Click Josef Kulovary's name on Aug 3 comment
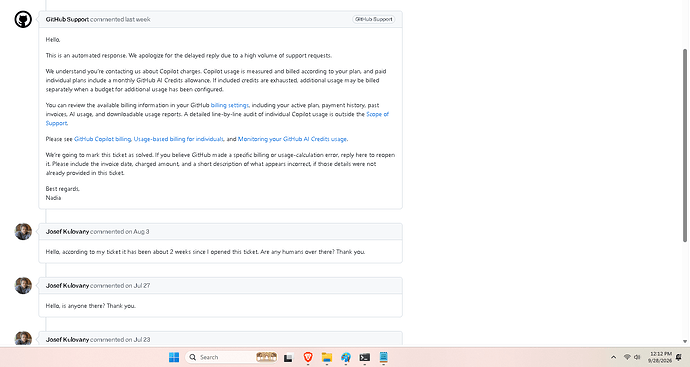The width and height of the screenshot is (690, 367). tap(67, 231)
